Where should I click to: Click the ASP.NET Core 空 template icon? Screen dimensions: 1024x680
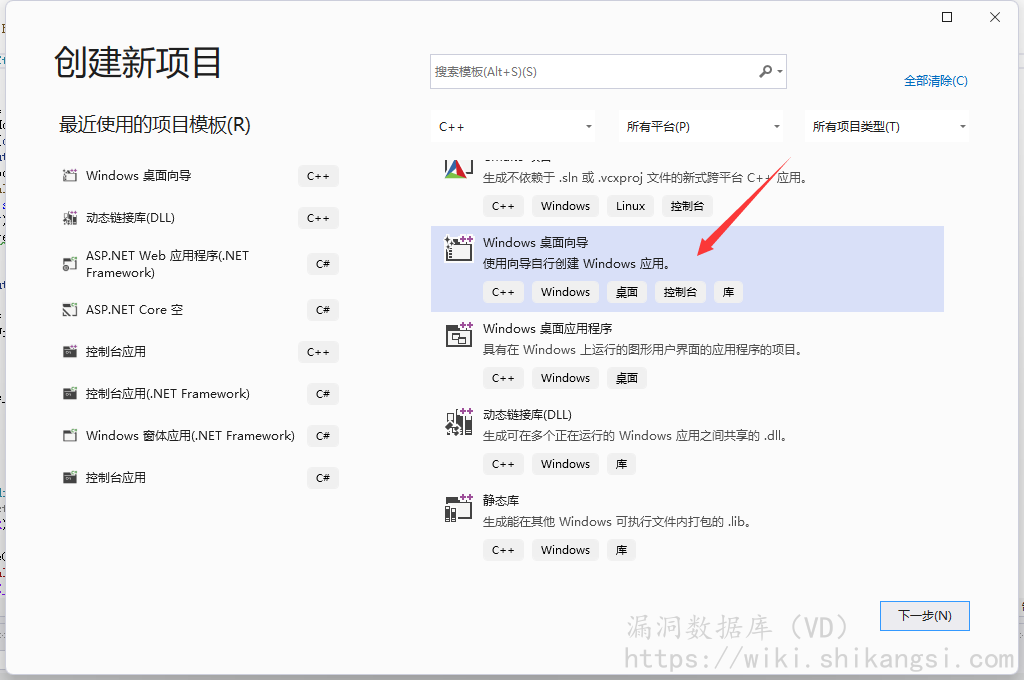(x=70, y=310)
